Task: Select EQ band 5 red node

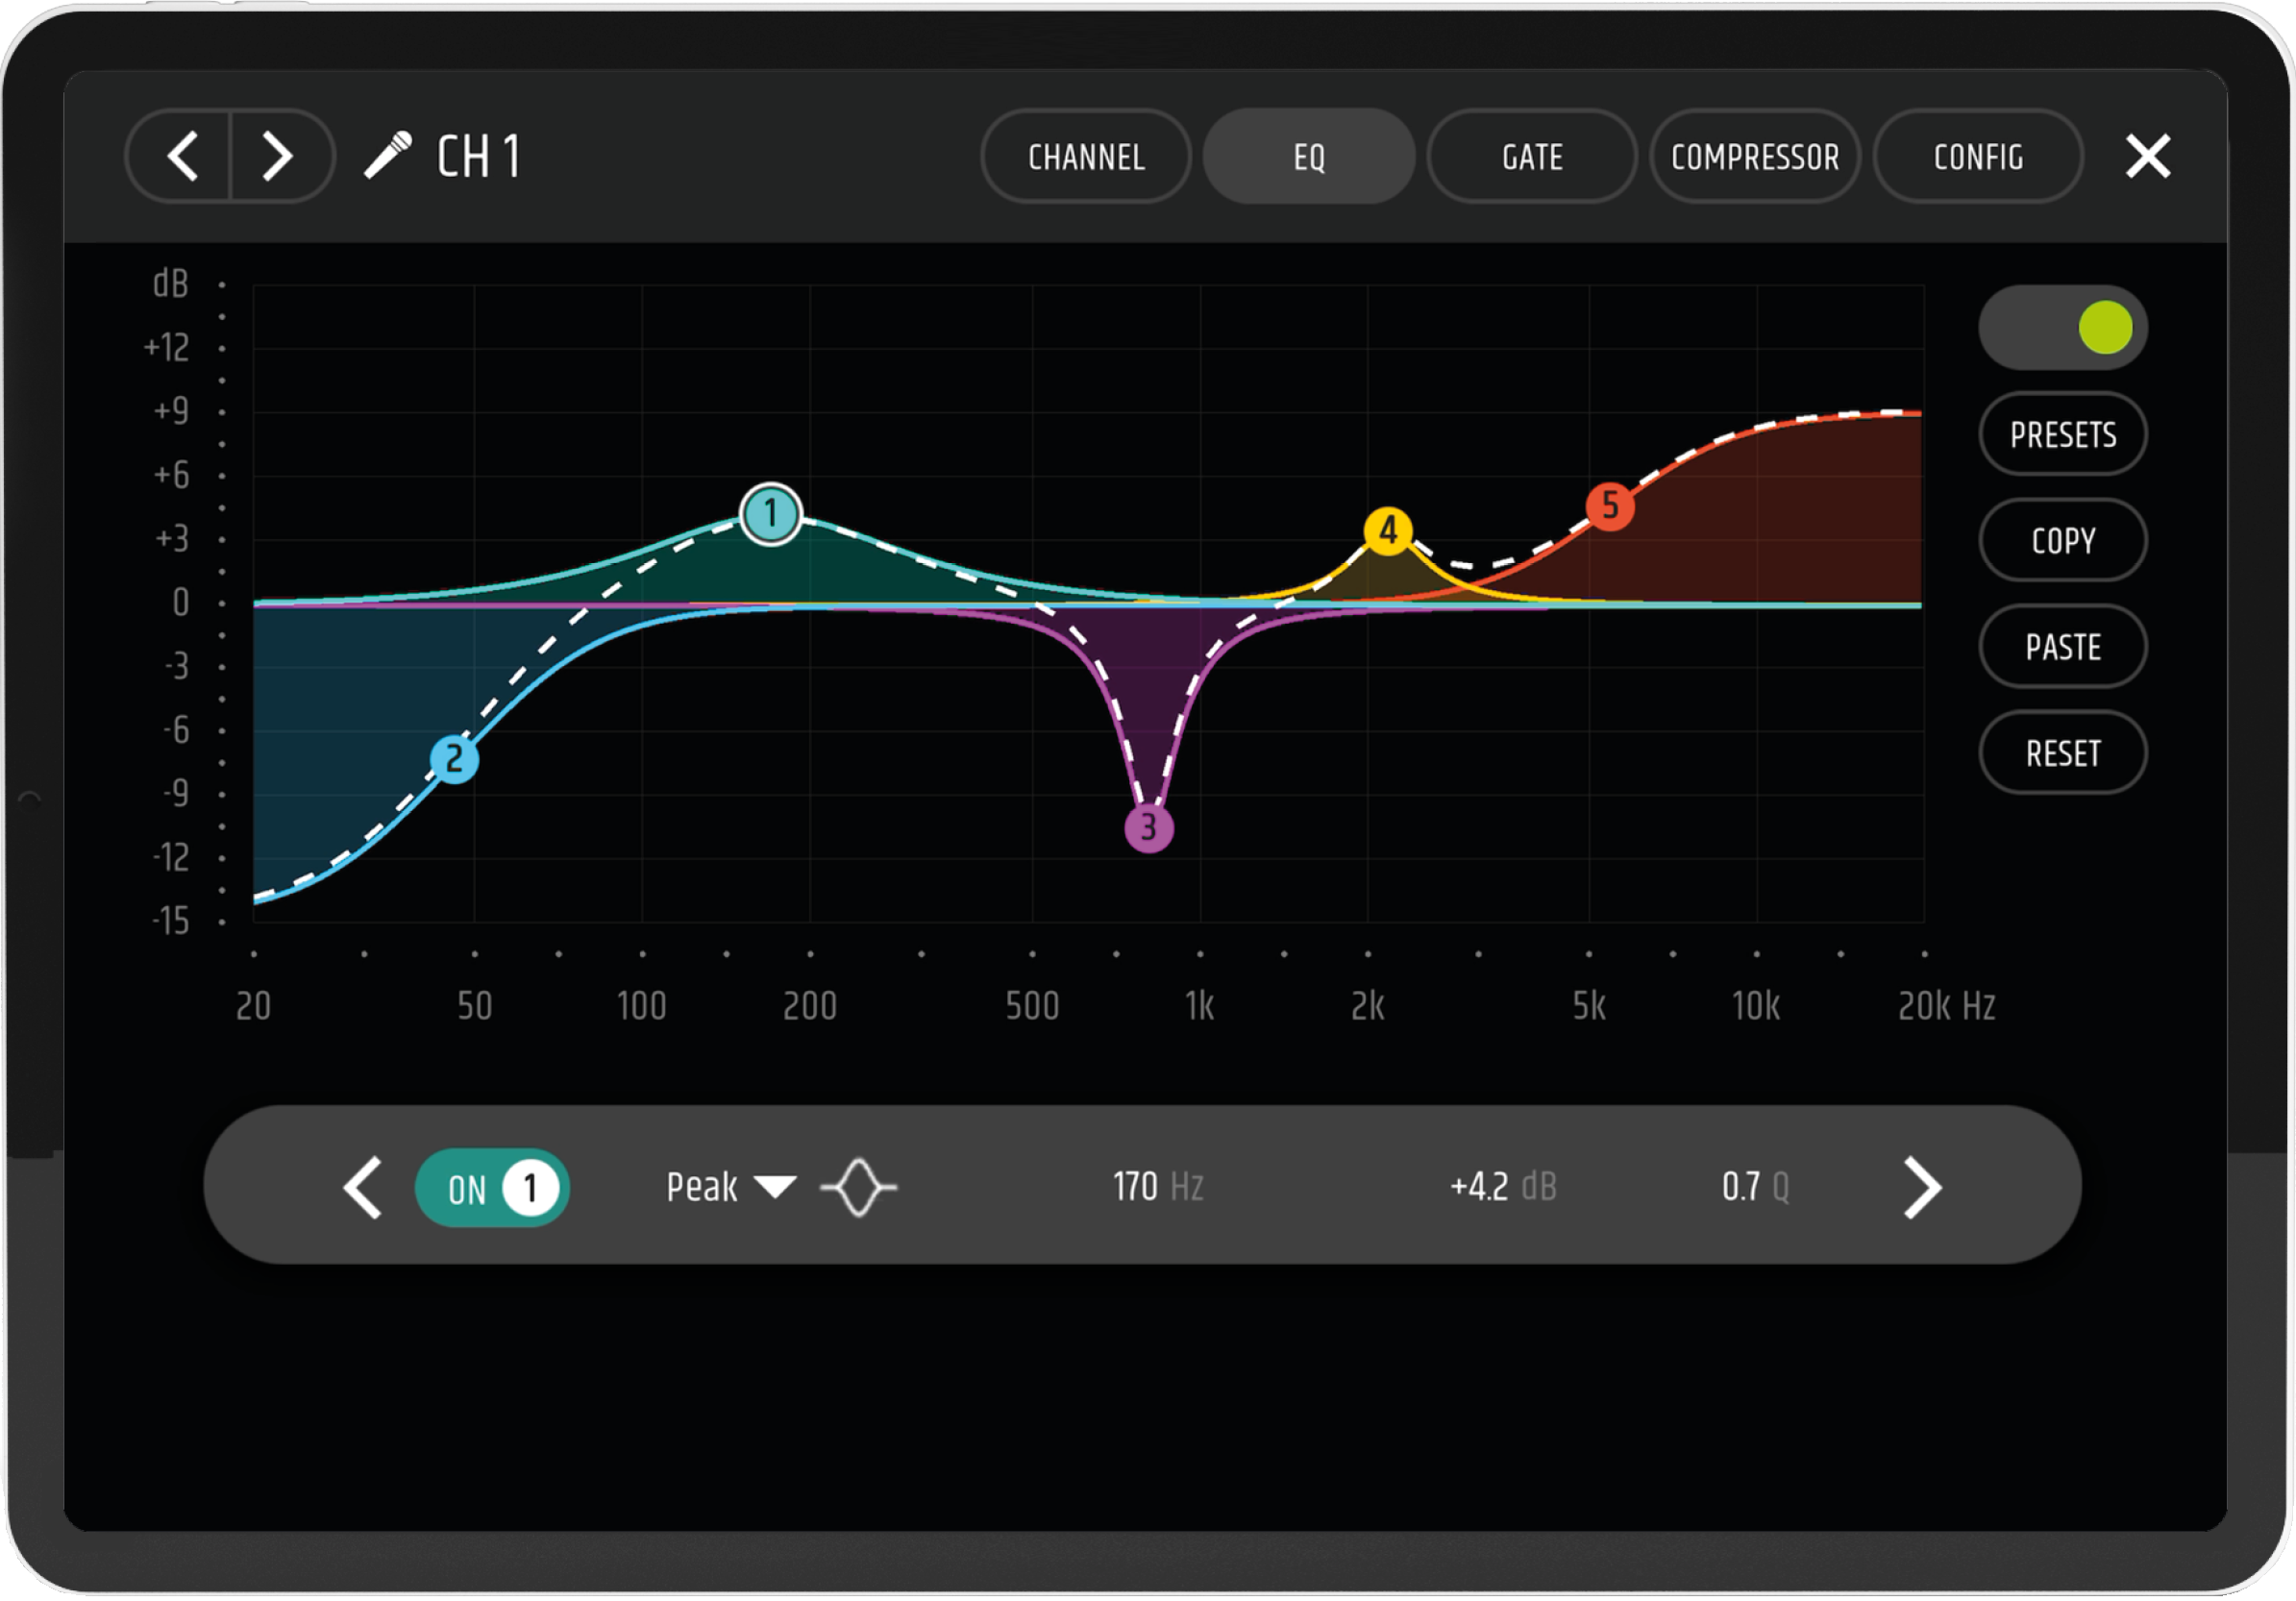Action: pyautogui.click(x=1610, y=506)
